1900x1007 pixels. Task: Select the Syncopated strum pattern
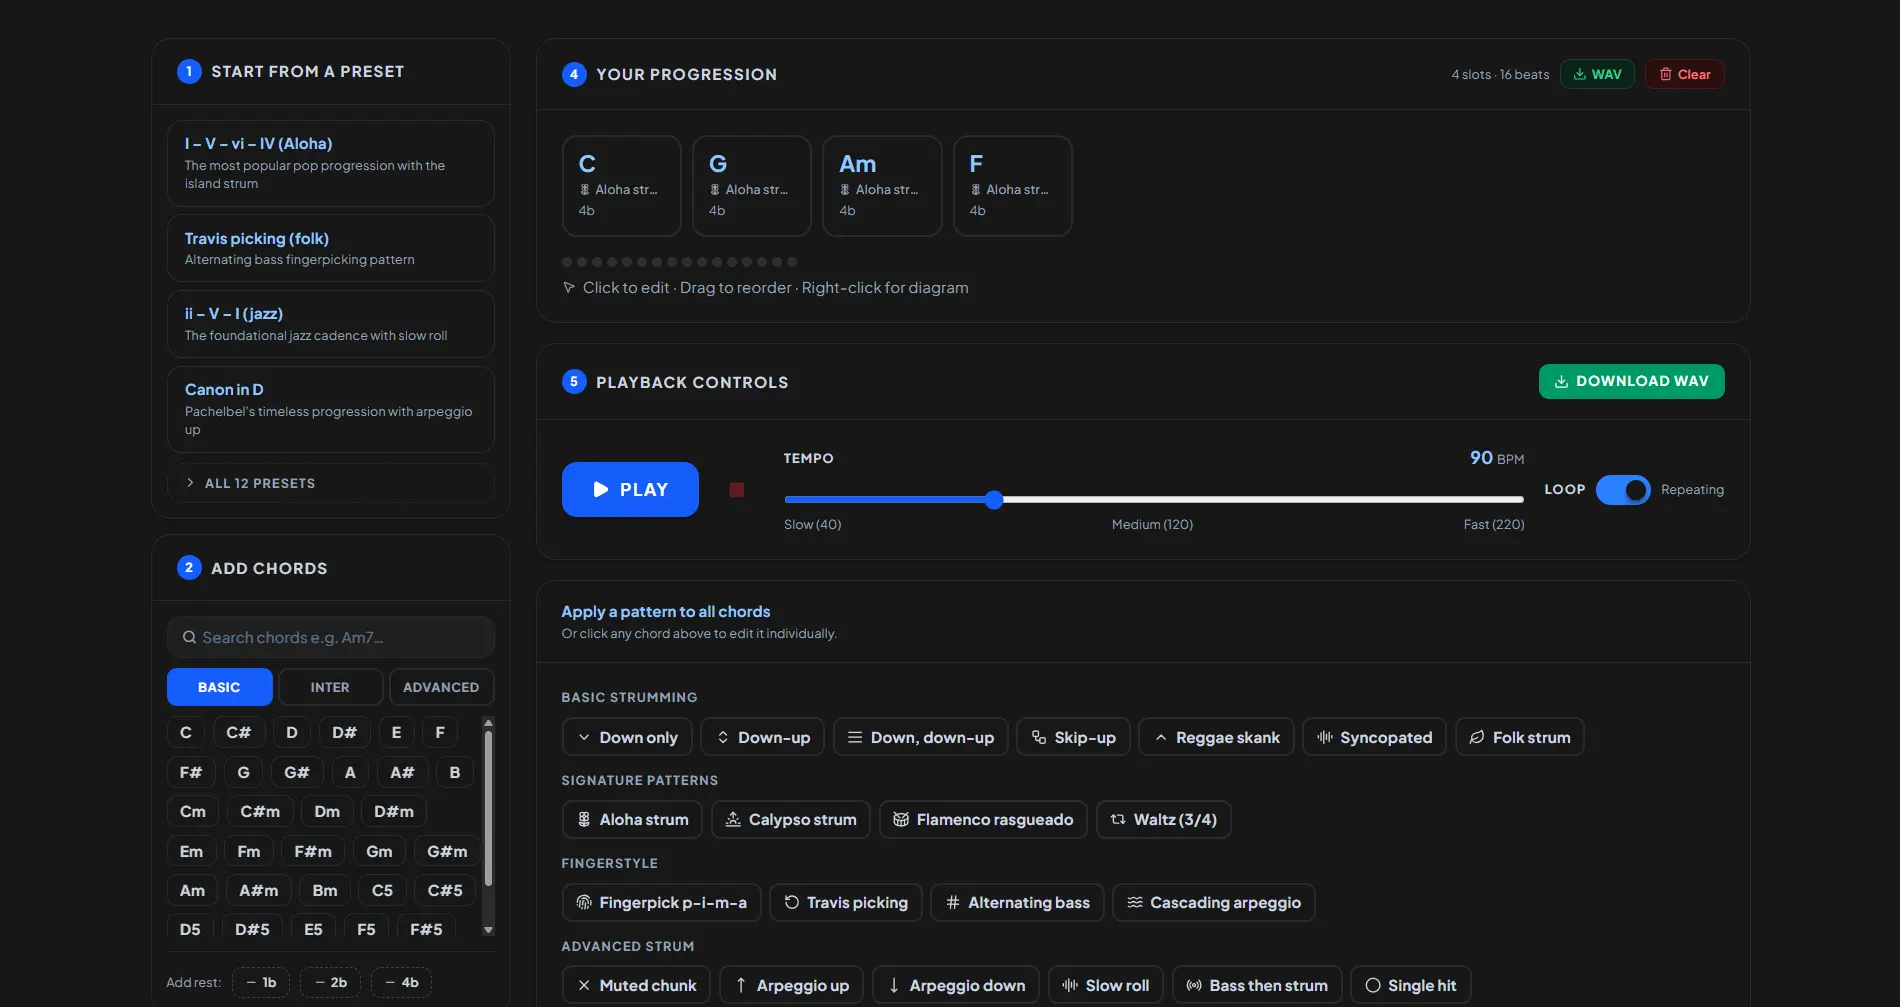1374,737
